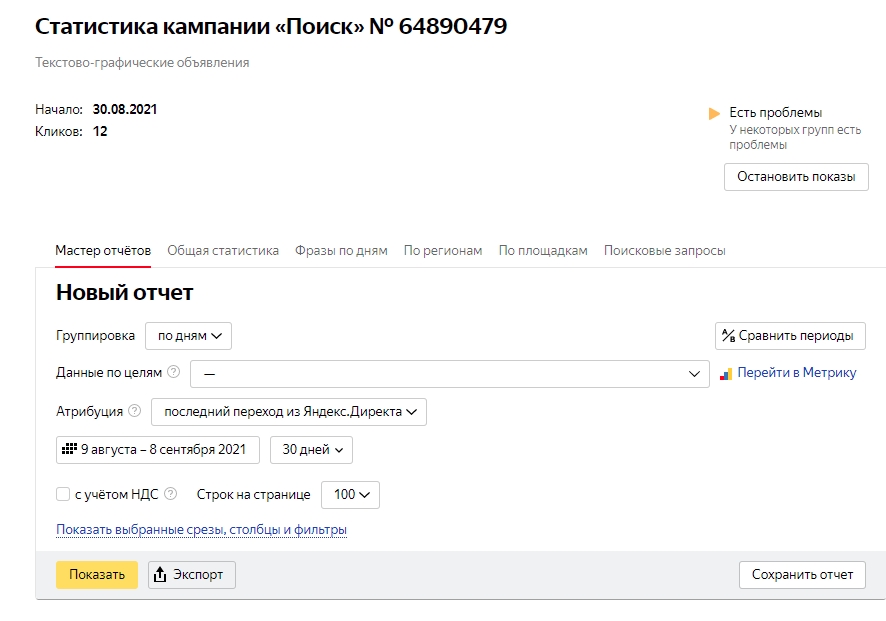Switch to the Общая статистика tab
Image resolution: width=886 pixels, height=621 pixels.
coord(223,250)
